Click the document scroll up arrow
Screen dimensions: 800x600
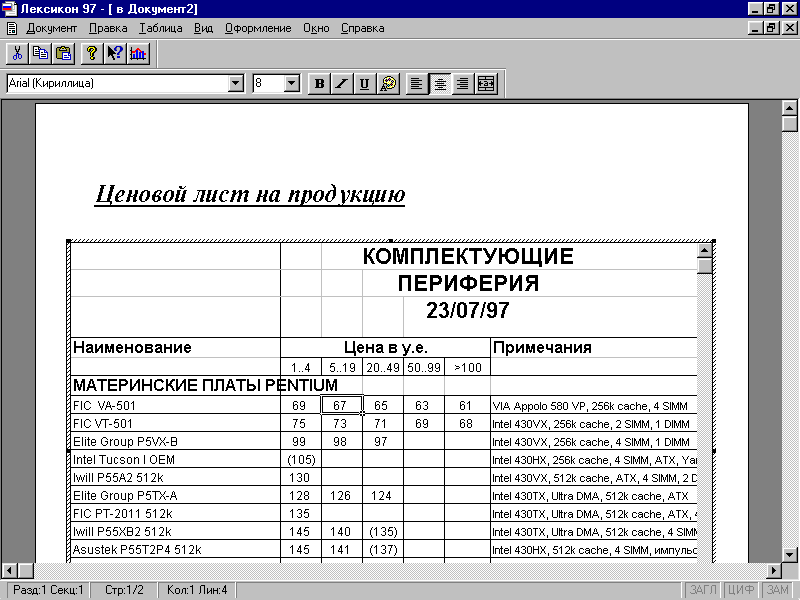coord(789,108)
